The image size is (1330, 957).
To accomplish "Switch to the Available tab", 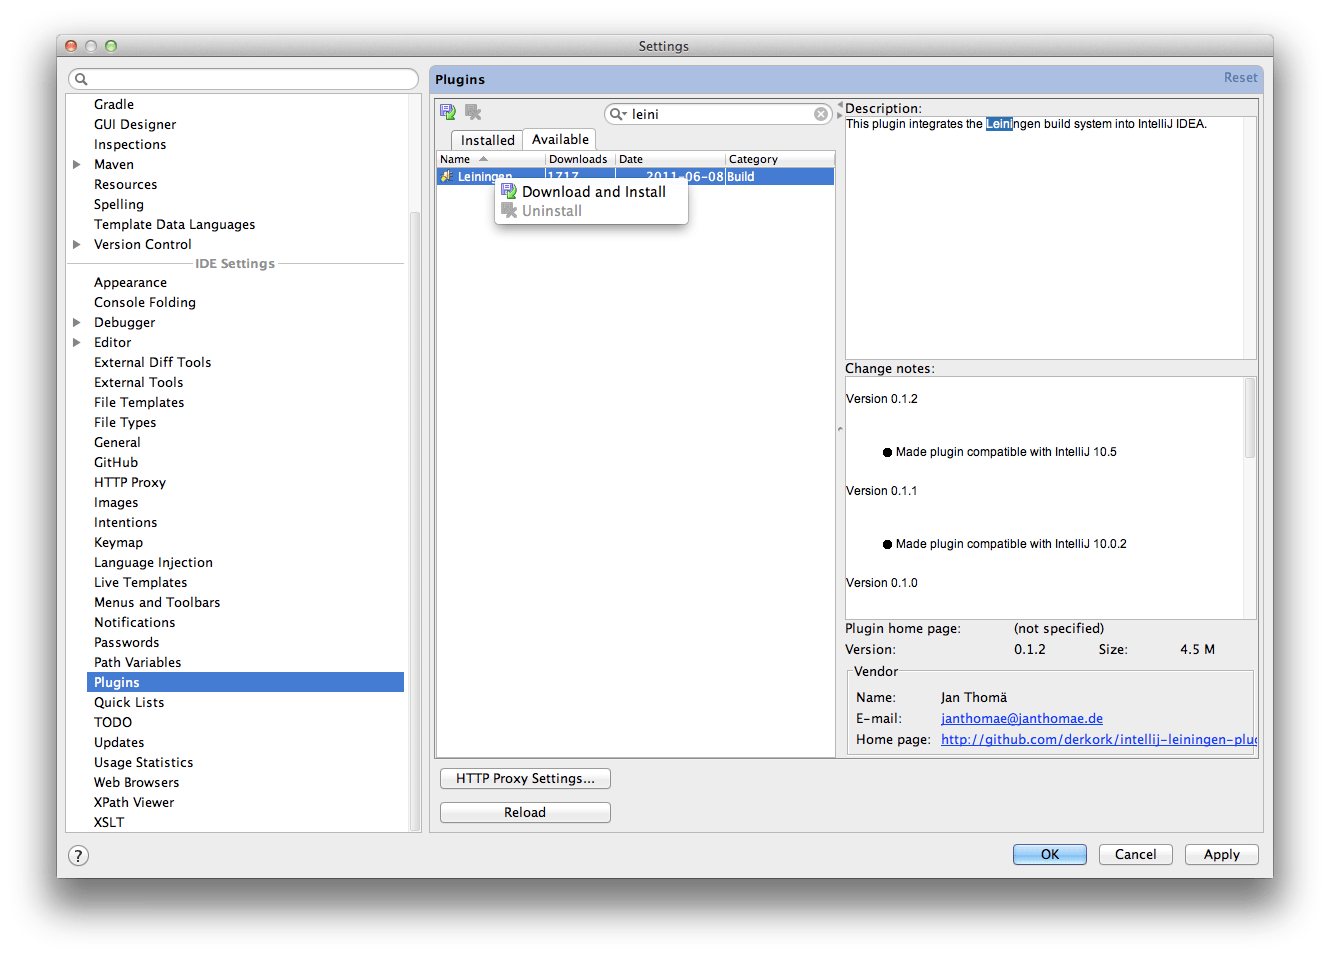I will click(x=560, y=139).
